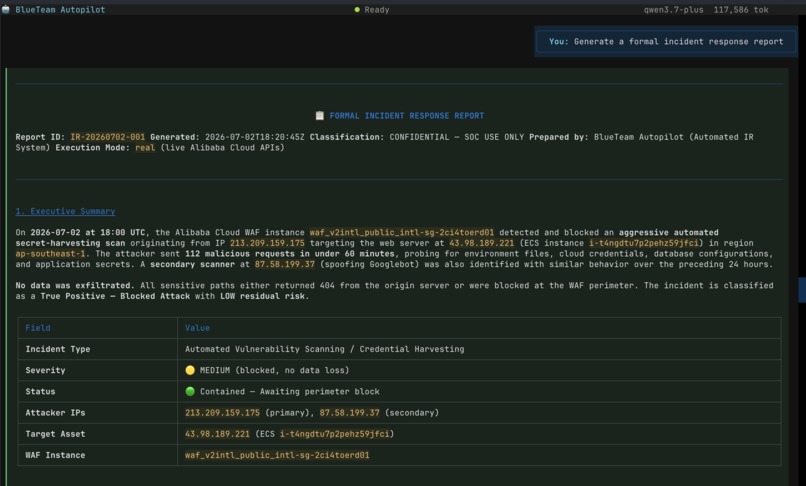Click the 'Value' table header
This screenshot has width=806, height=486.
197,328
